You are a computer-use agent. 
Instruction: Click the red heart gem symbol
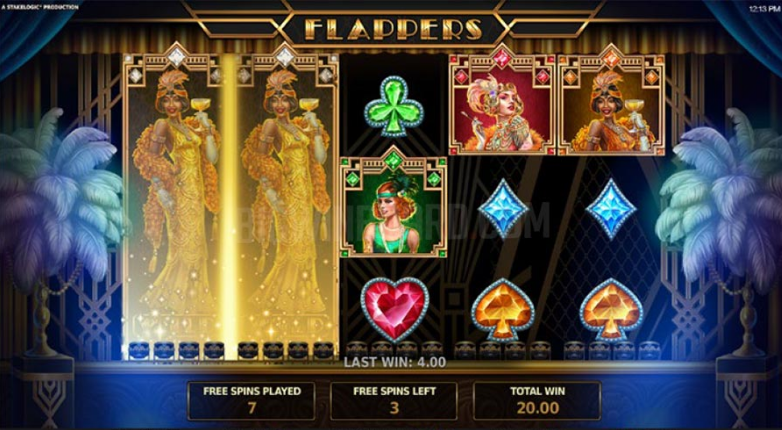click(394, 310)
